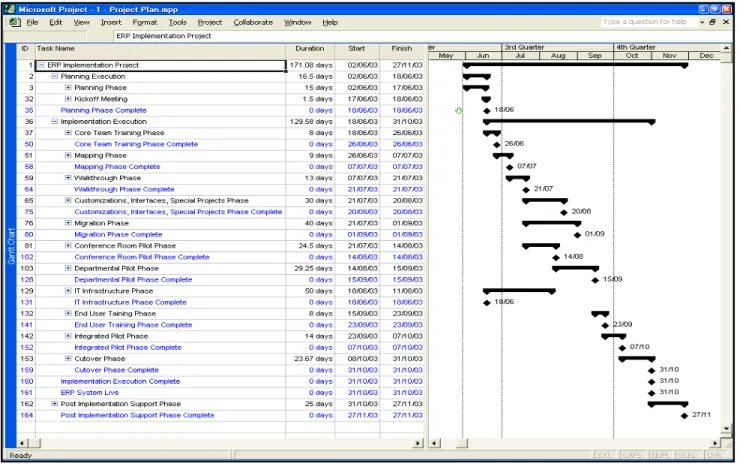This screenshot has width=740, height=464.
Task: Click the Microsoft Project document icon in menu bar
Action: pyautogui.click(x=15, y=22)
